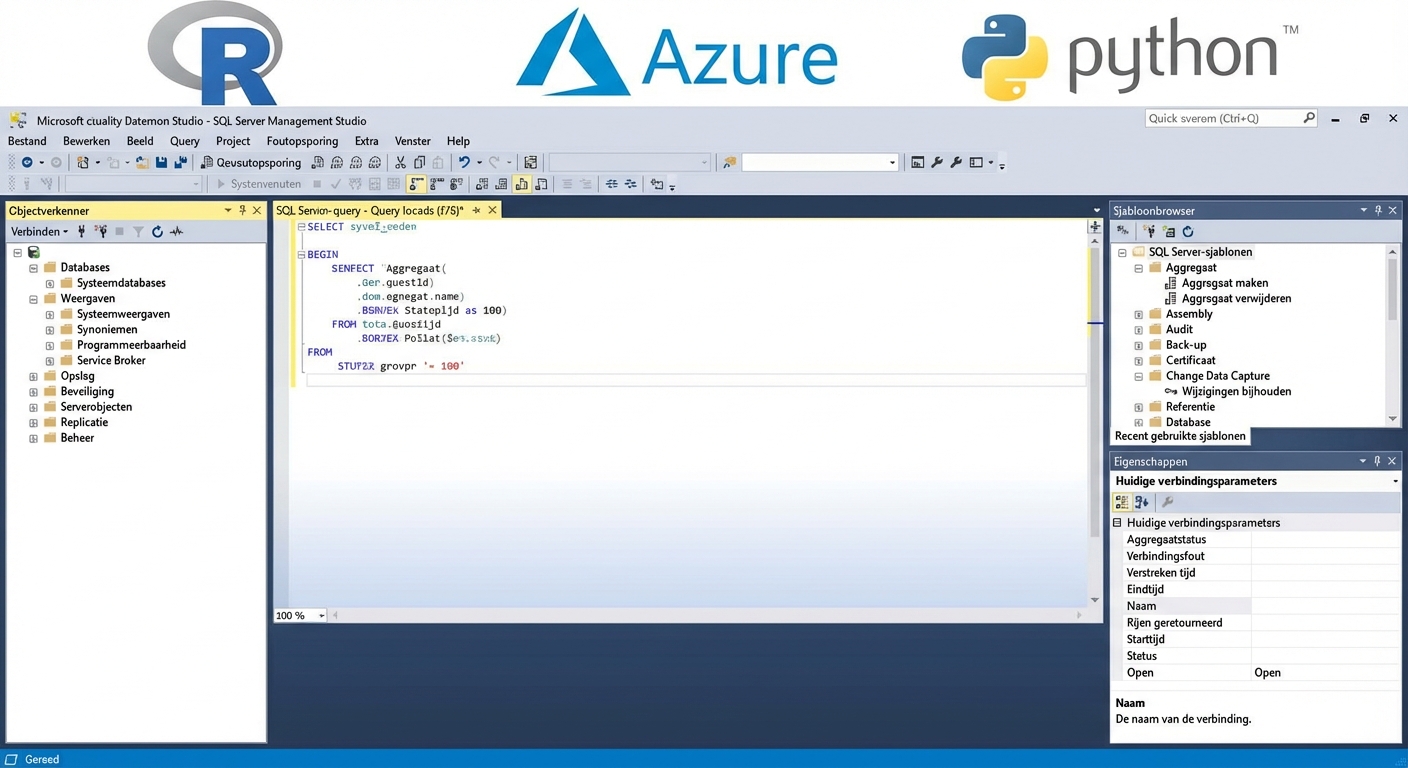Viewport: 1408px width, 768px height.
Task: Switch to the Recent gebruikte sjablonen tab
Action: pyautogui.click(x=1180, y=436)
